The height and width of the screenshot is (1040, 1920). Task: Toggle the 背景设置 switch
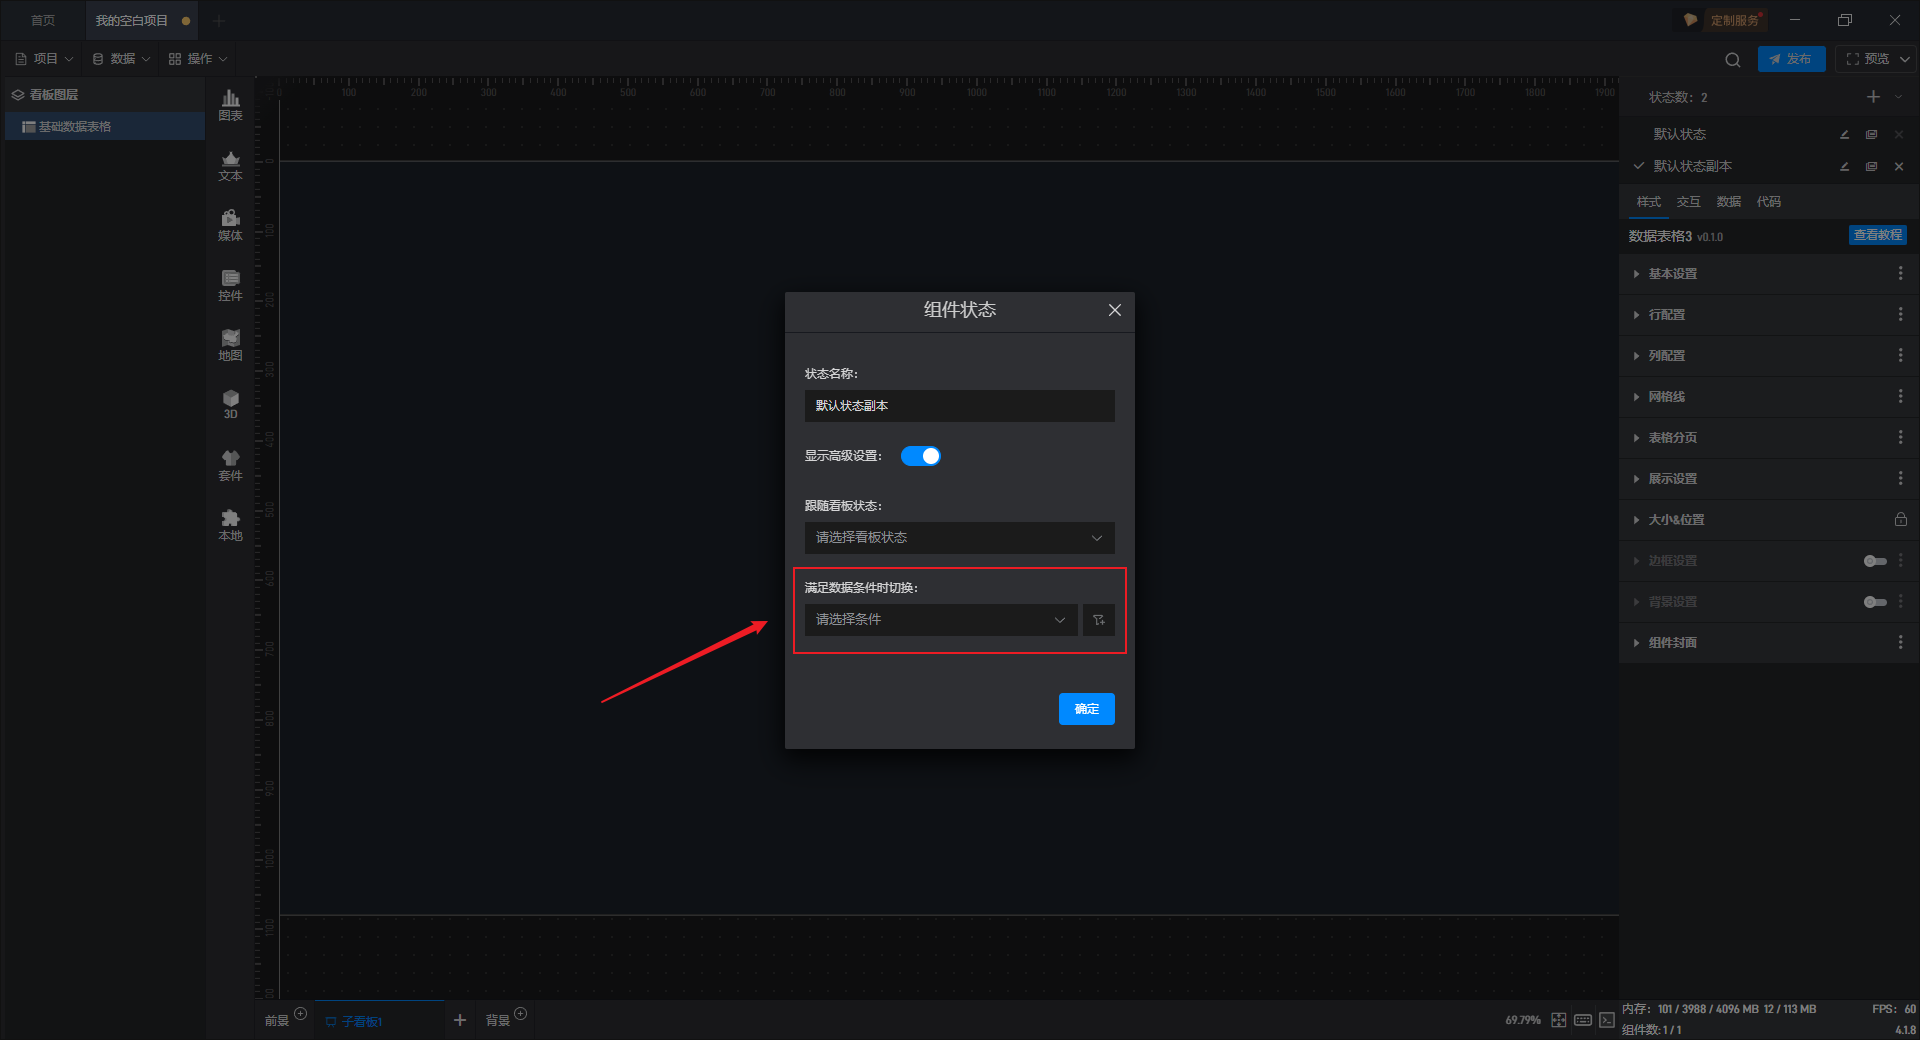click(1875, 602)
